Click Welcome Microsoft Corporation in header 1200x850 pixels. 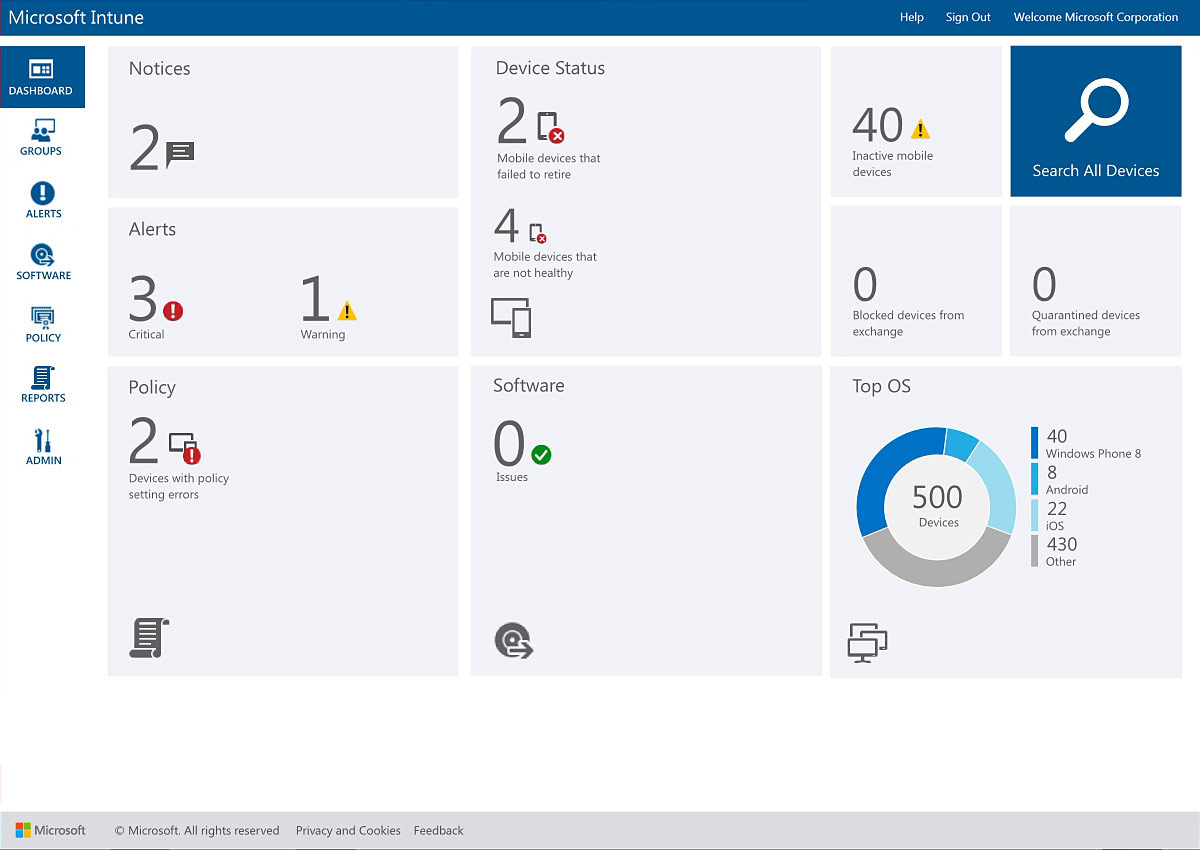click(1096, 17)
